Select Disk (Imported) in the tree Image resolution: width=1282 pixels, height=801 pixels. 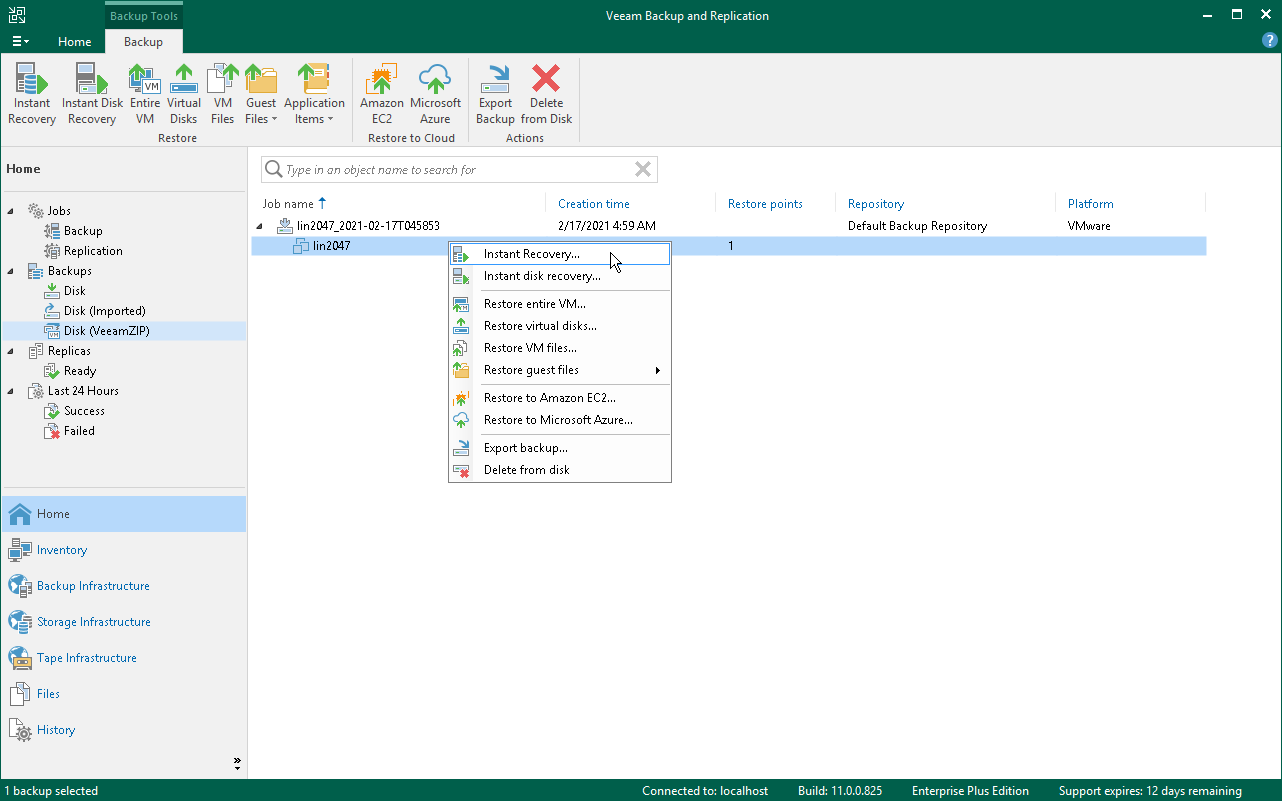(104, 311)
